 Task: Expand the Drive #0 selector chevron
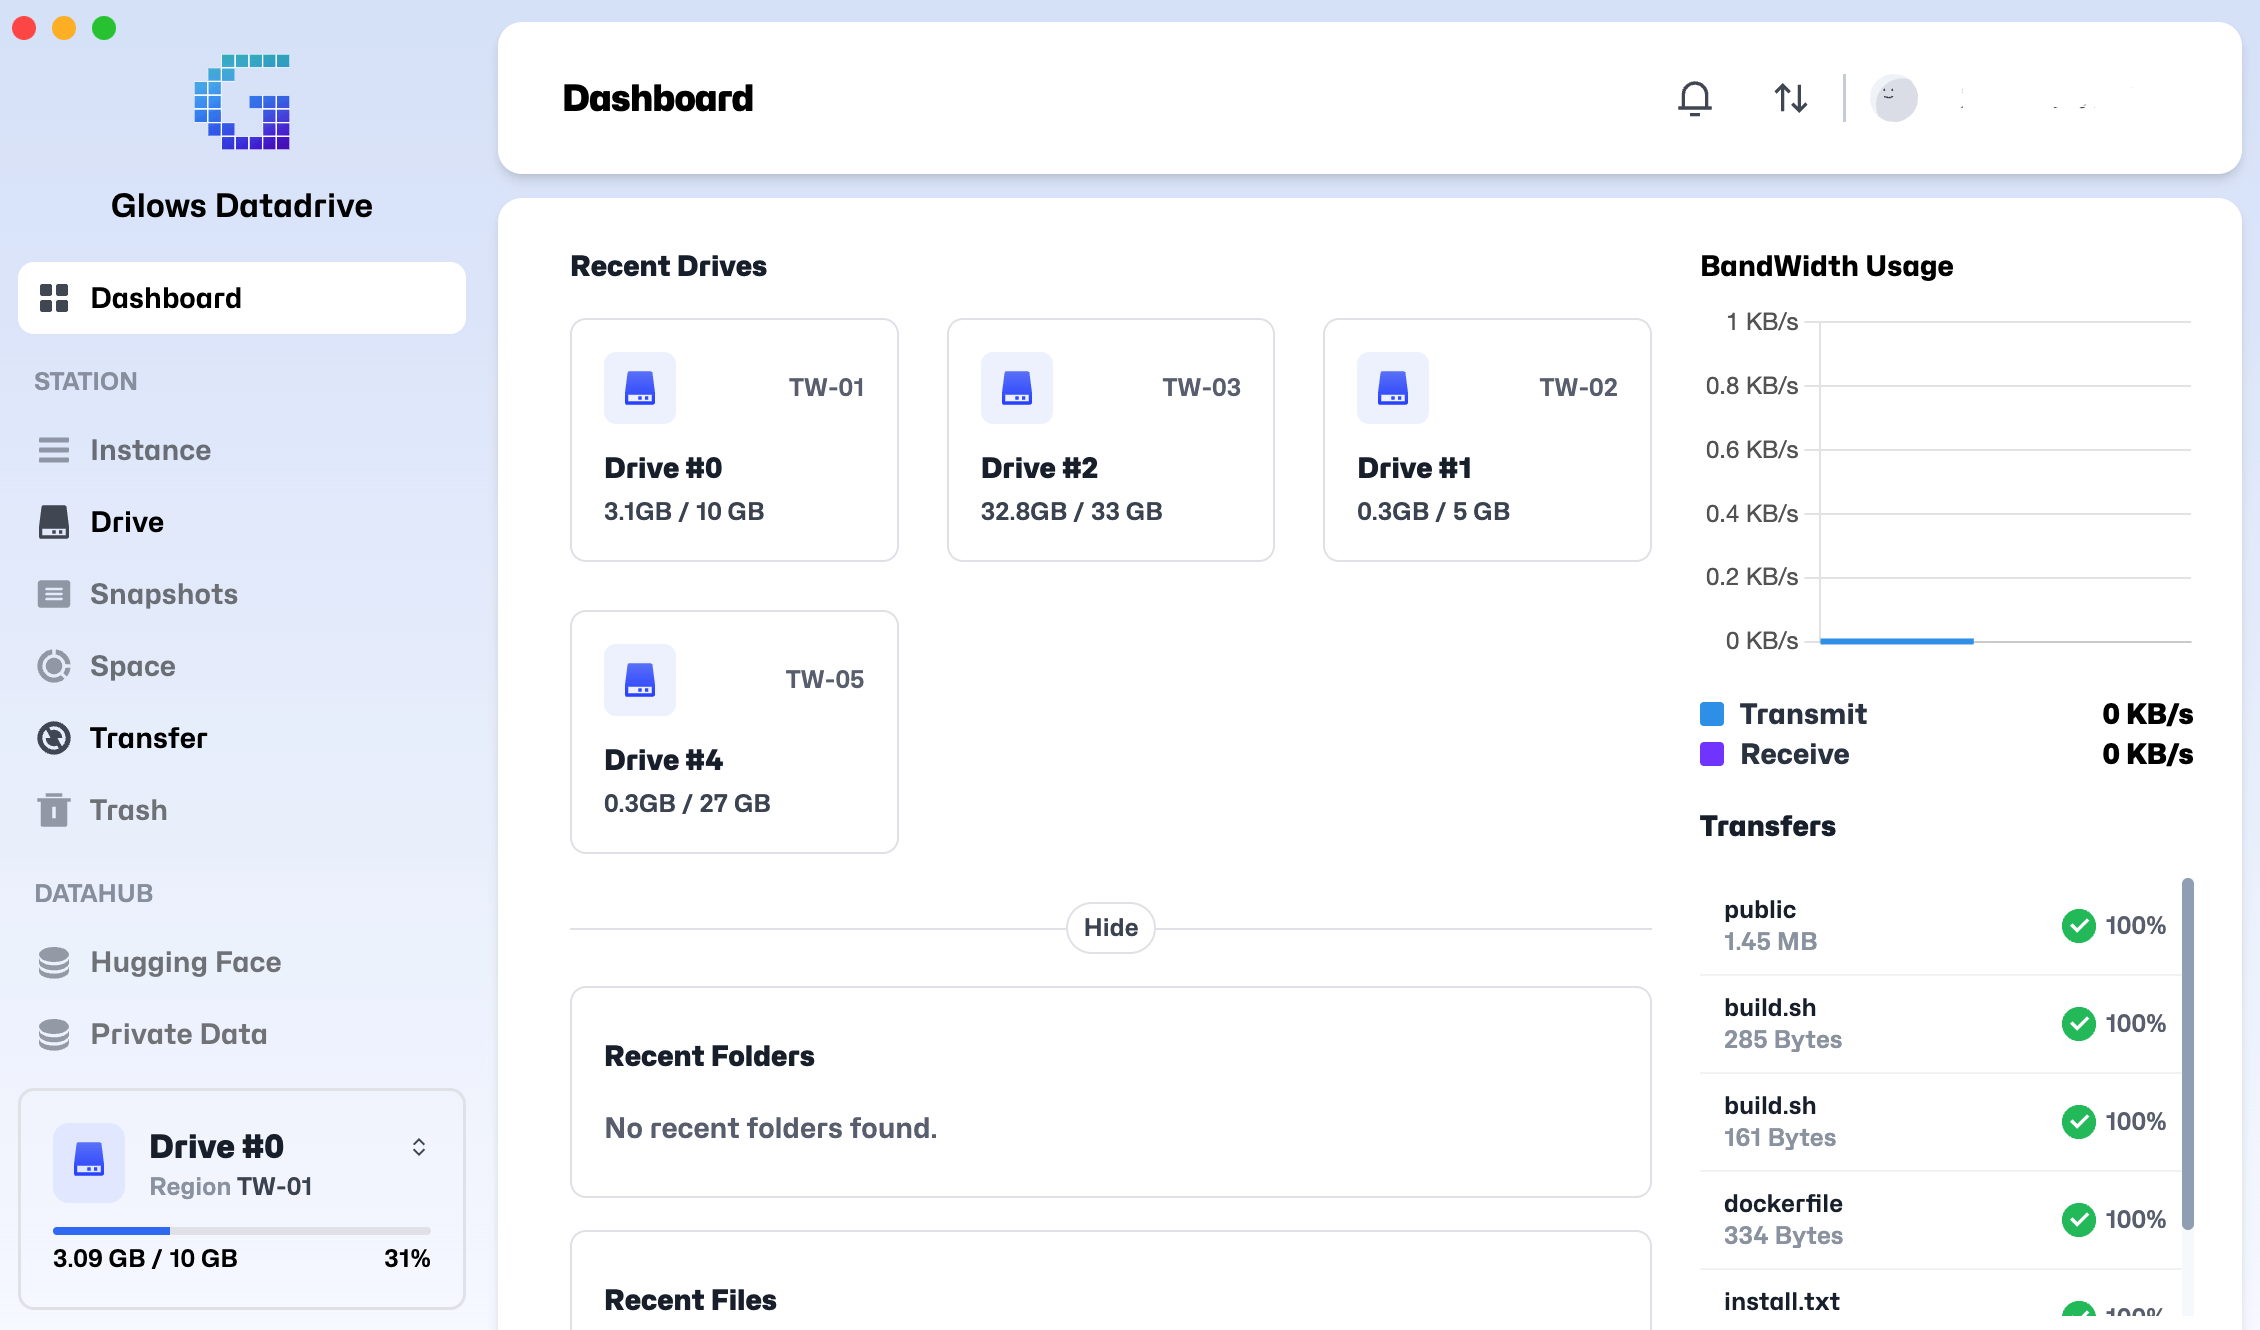click(x=419, y=1147)
